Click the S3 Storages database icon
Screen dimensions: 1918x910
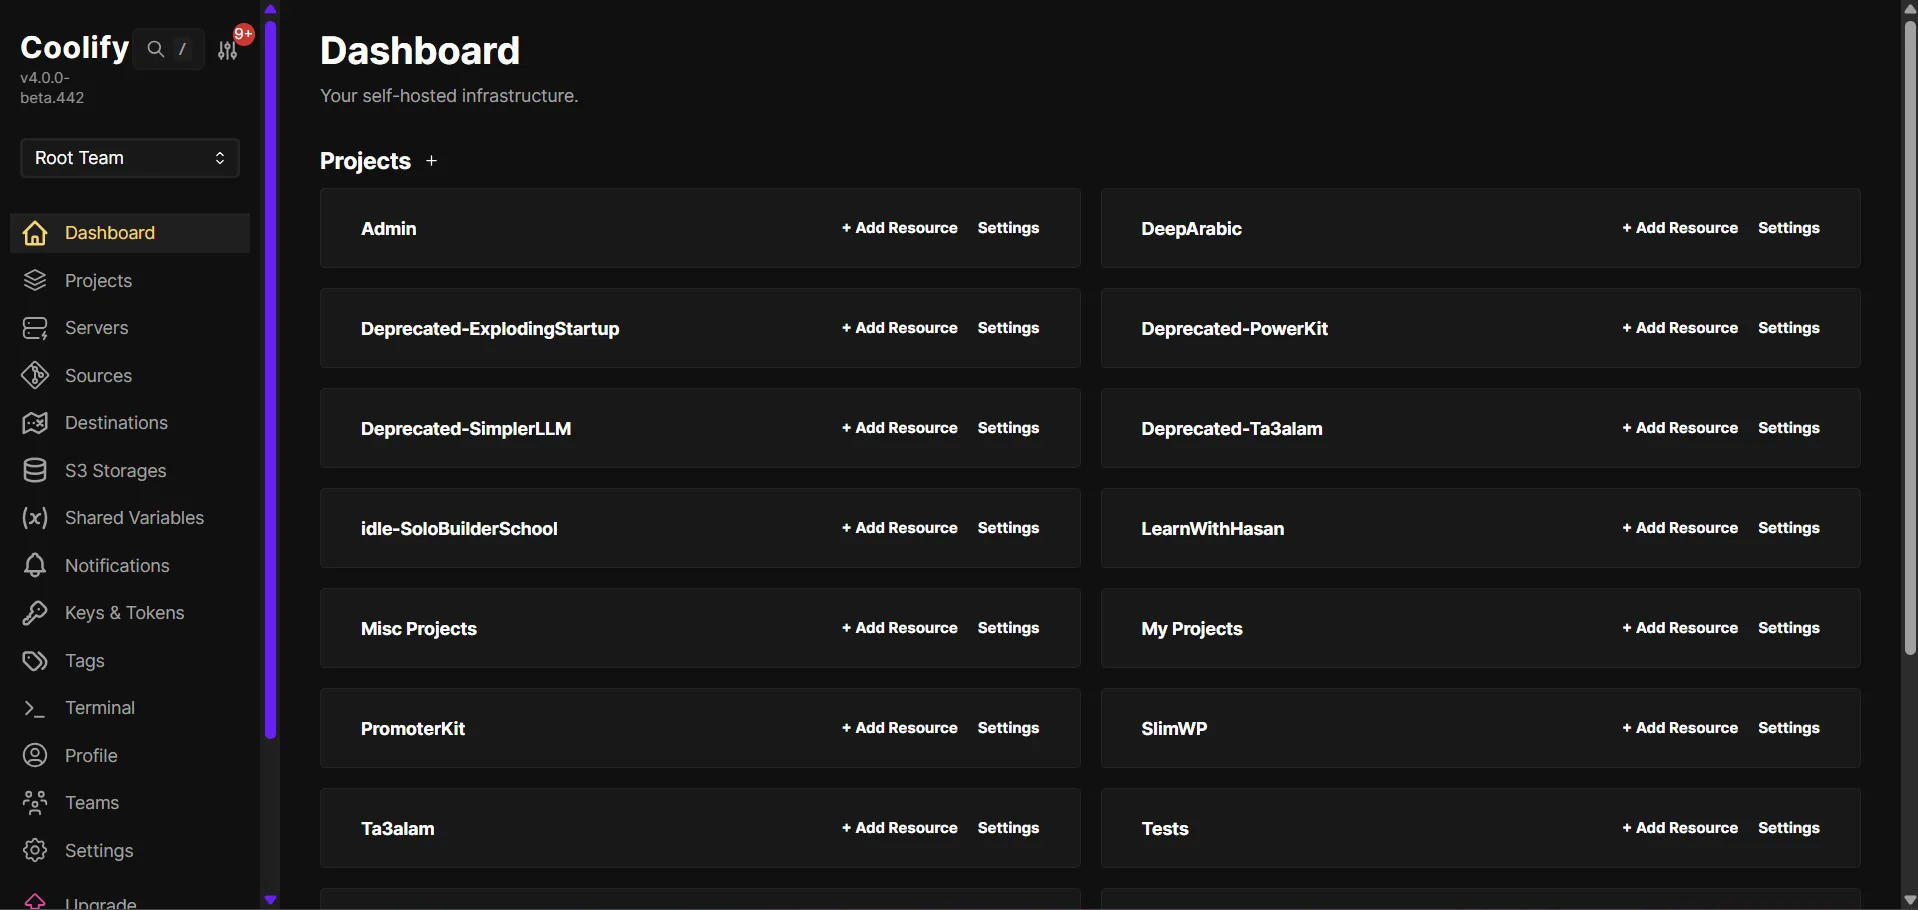point(35,471)
